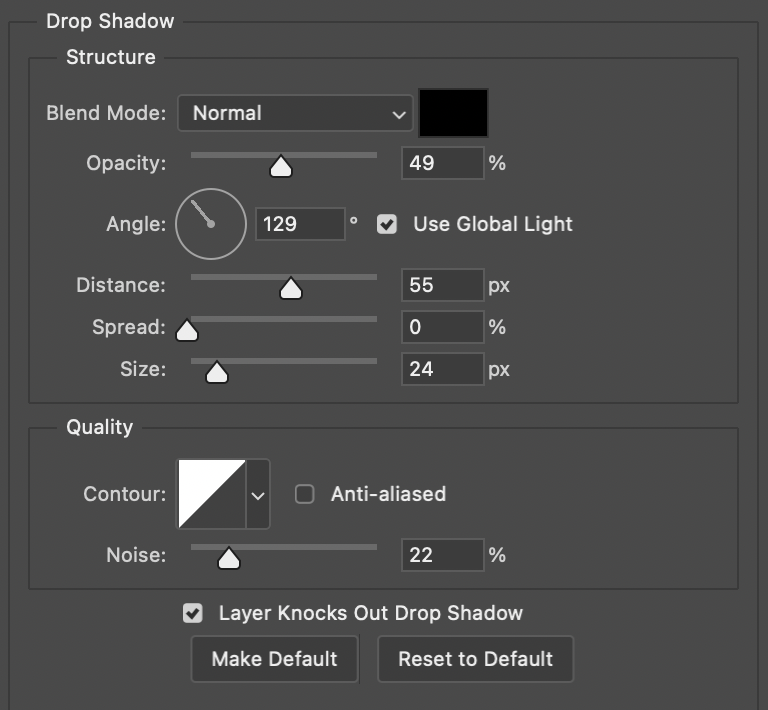Select the Distance pixel value field

tap(443, 285)
